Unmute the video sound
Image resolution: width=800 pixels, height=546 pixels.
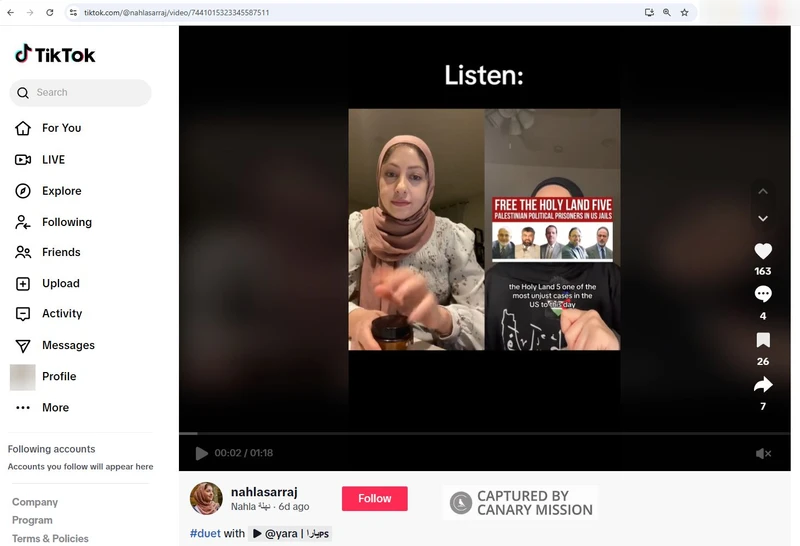[x=763, y=453]
